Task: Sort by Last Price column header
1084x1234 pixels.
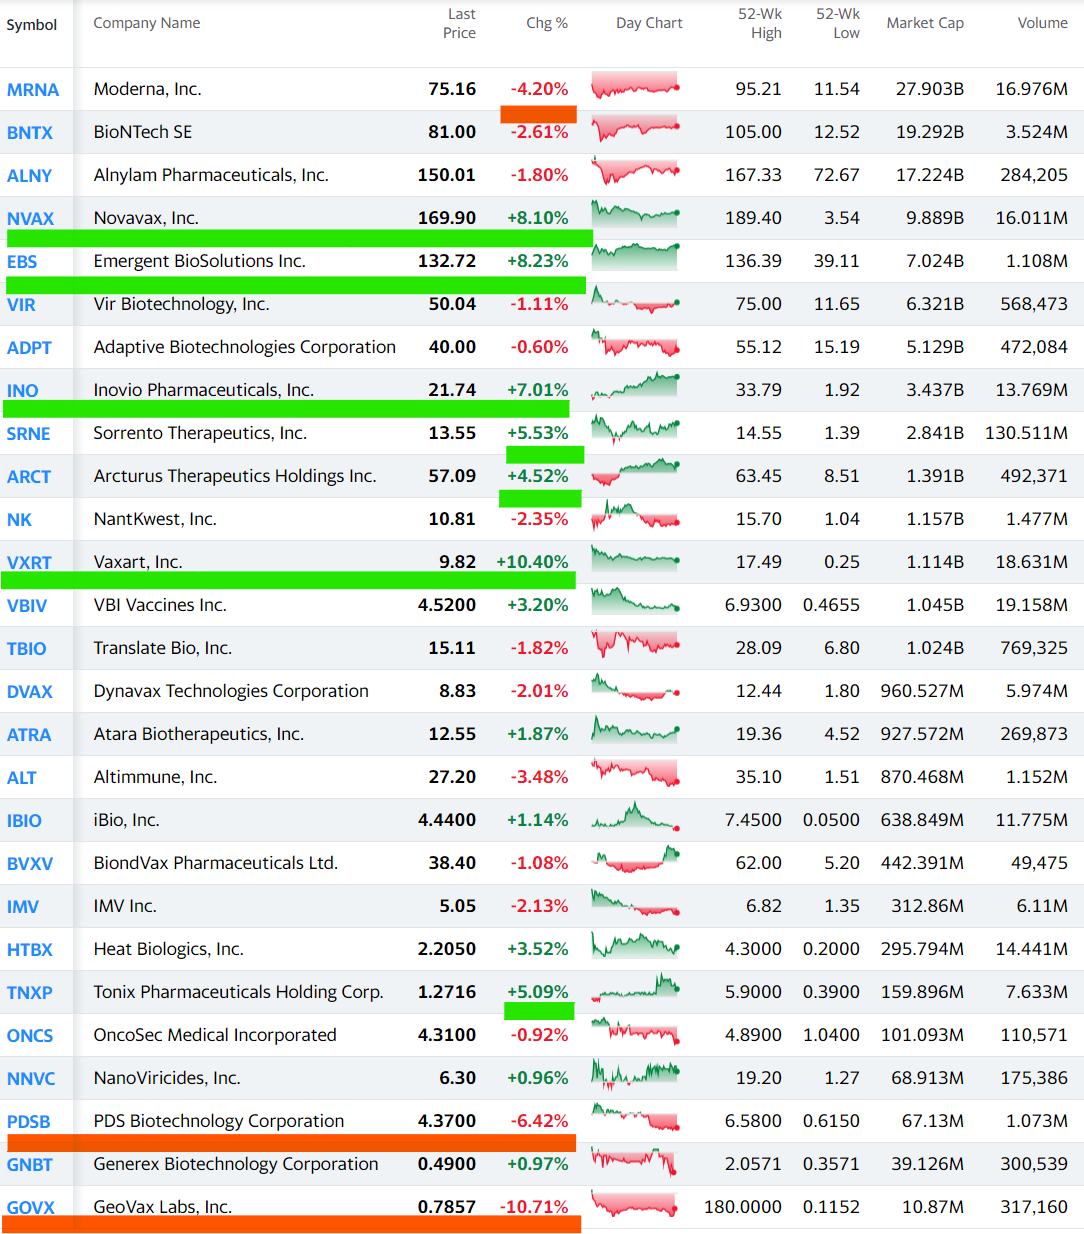Action: click(x=460, y=23)
